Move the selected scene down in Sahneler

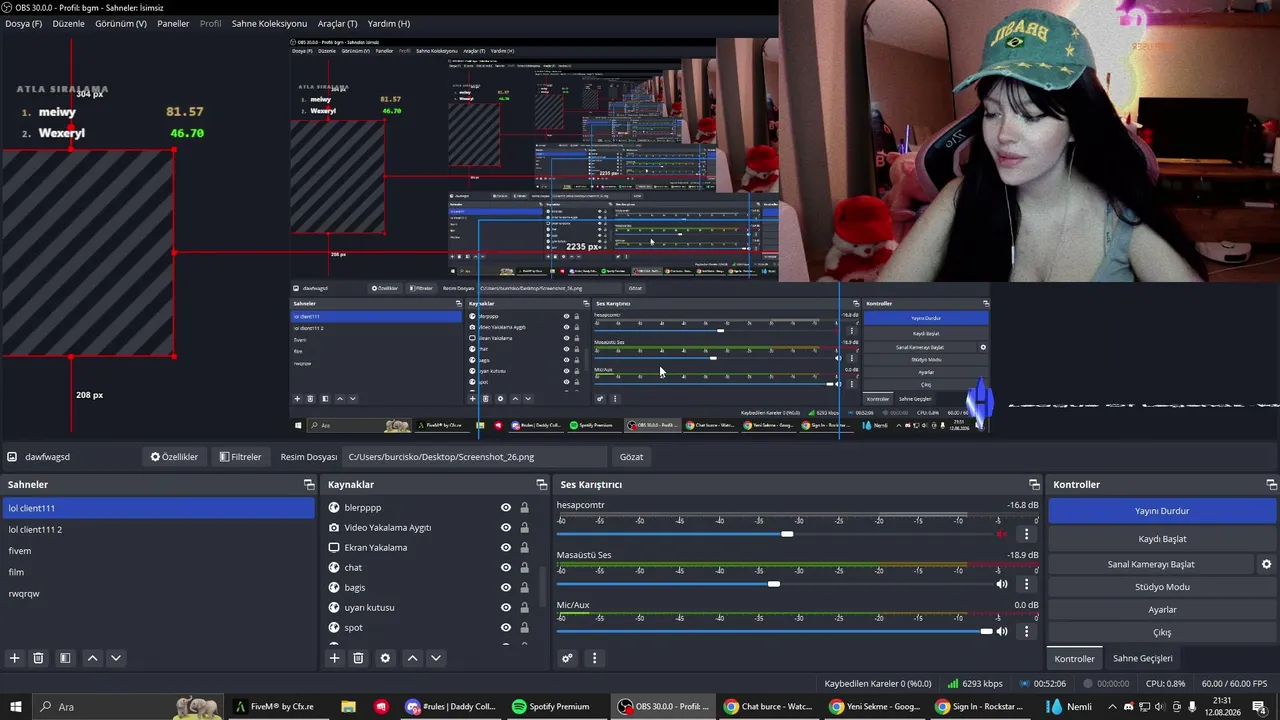coord(116,658)
